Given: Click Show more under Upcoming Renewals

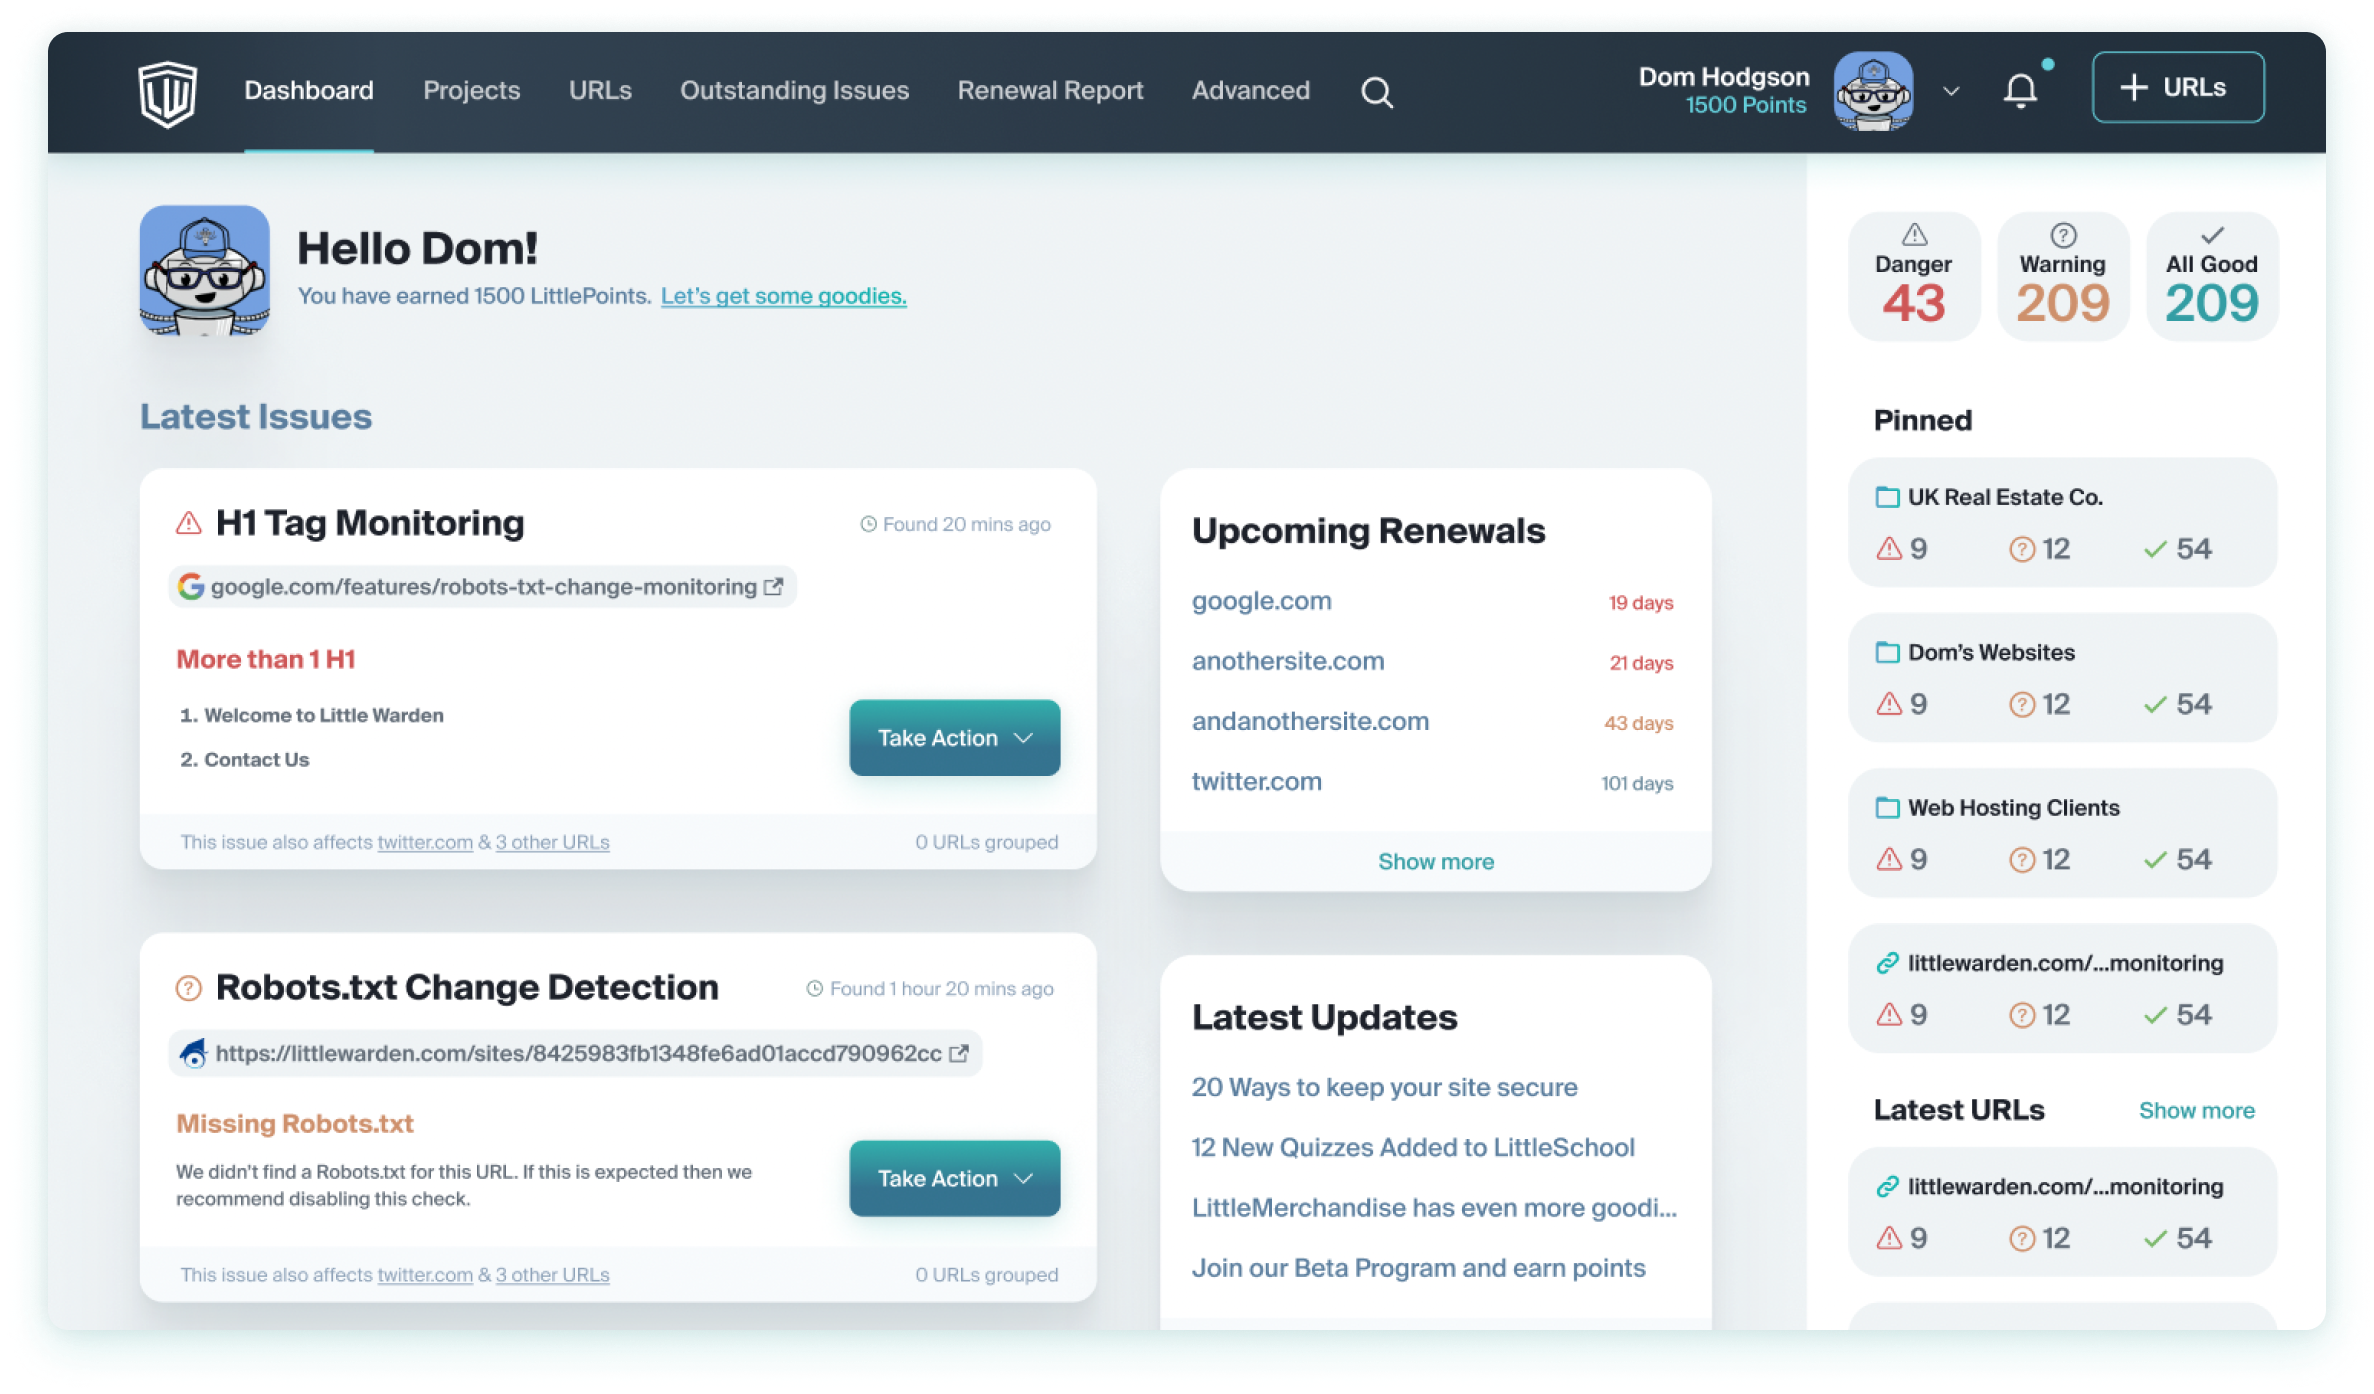Looking at the screenshot, I should (x=1433, y=860).
